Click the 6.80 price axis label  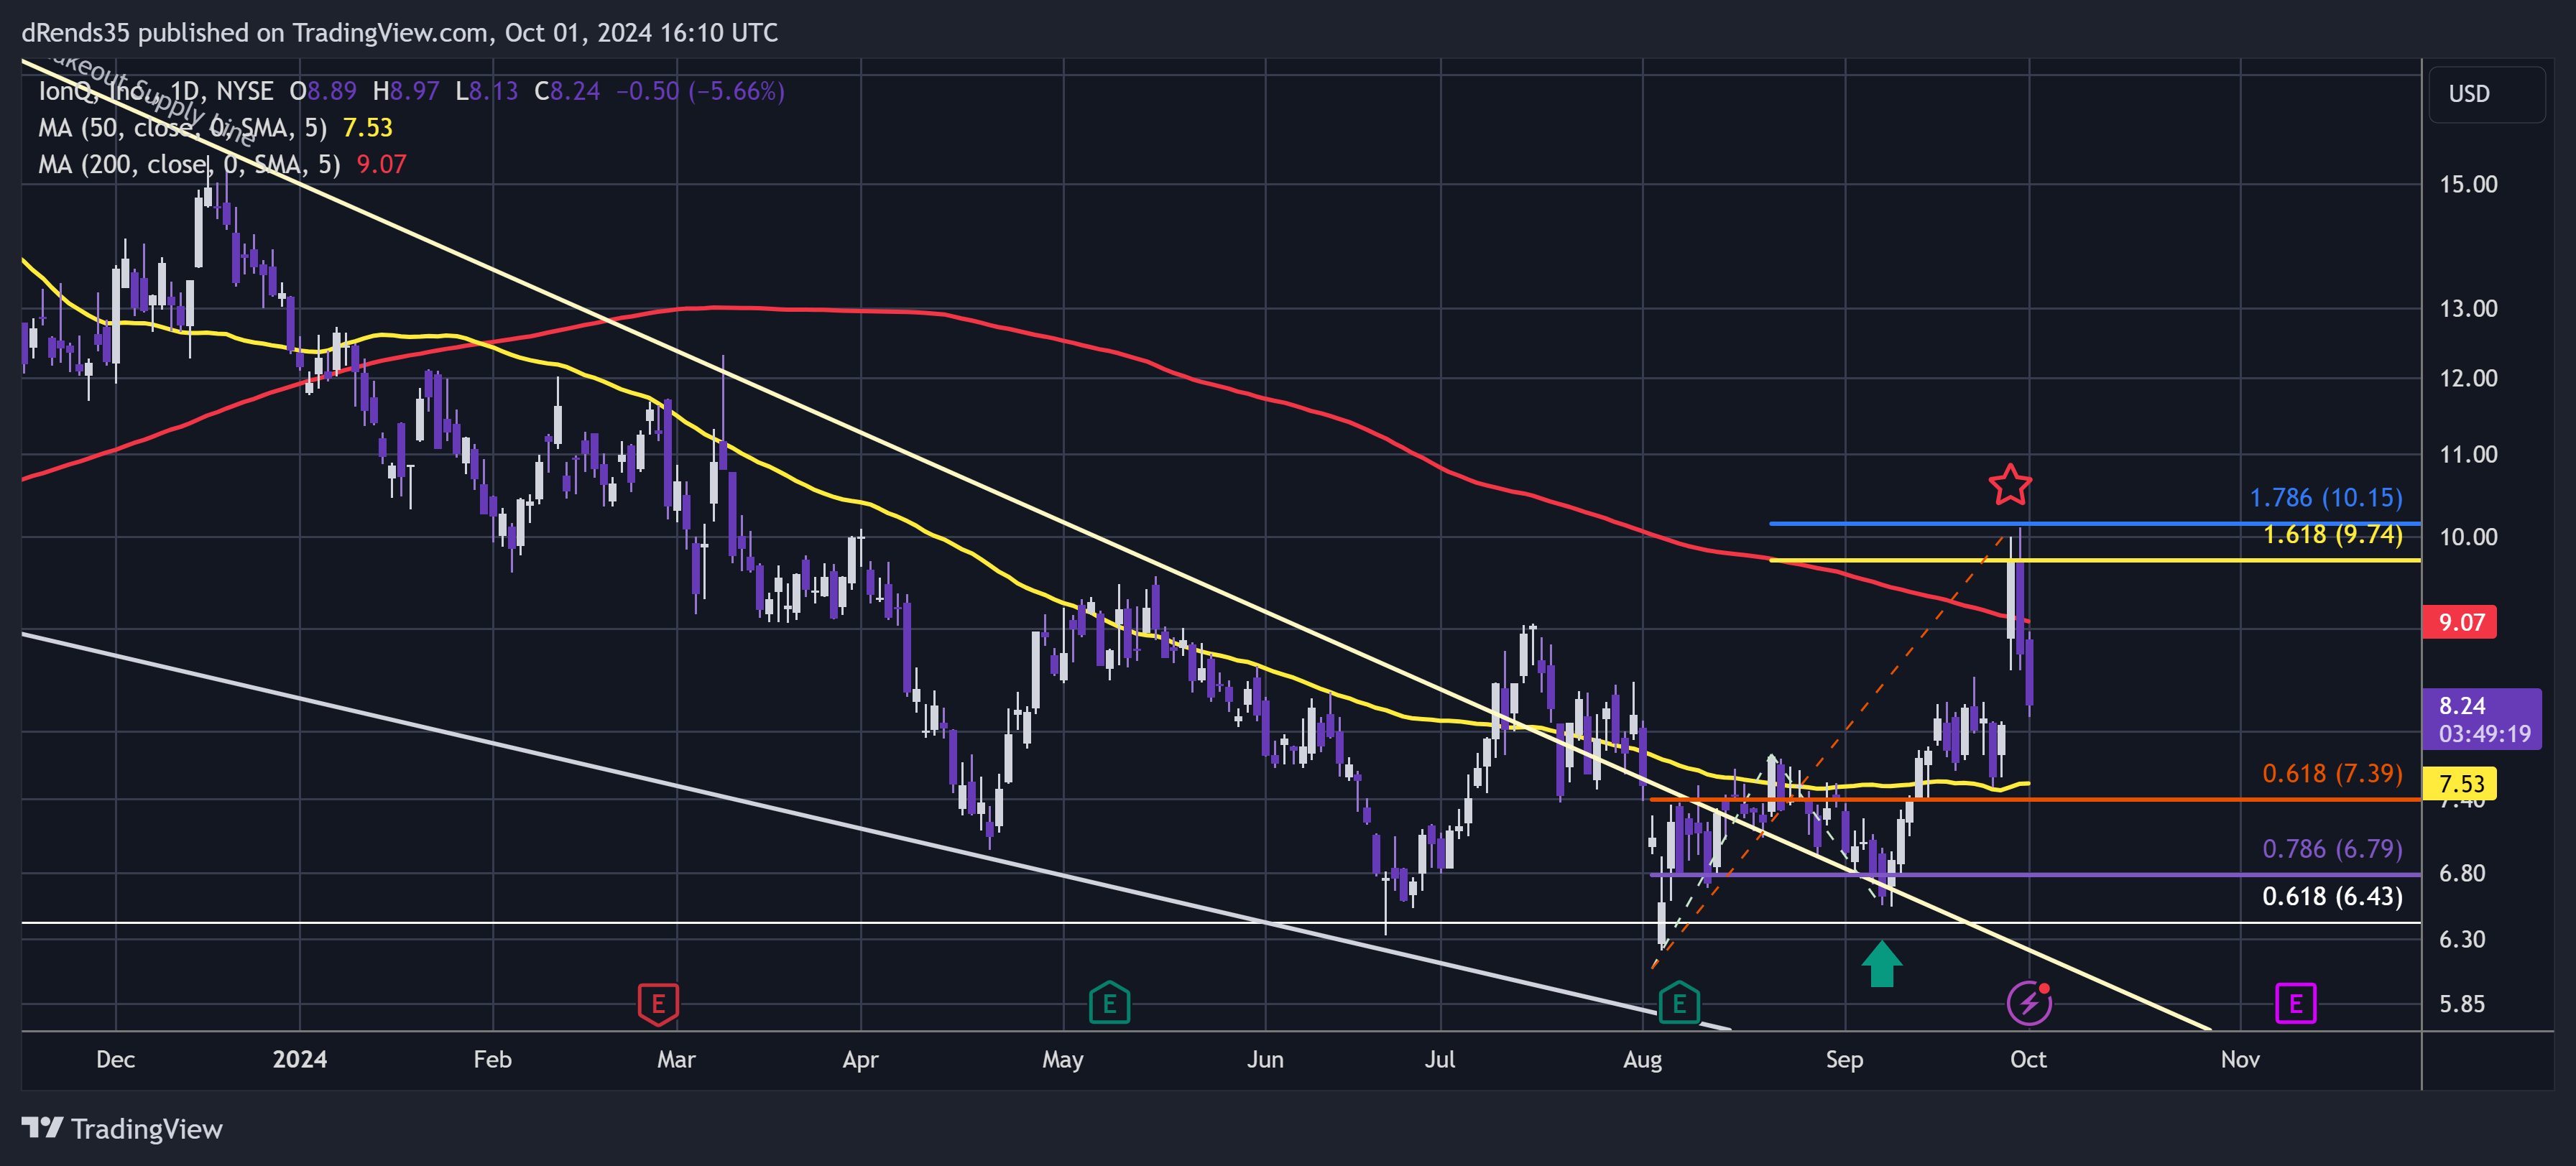2462,874
